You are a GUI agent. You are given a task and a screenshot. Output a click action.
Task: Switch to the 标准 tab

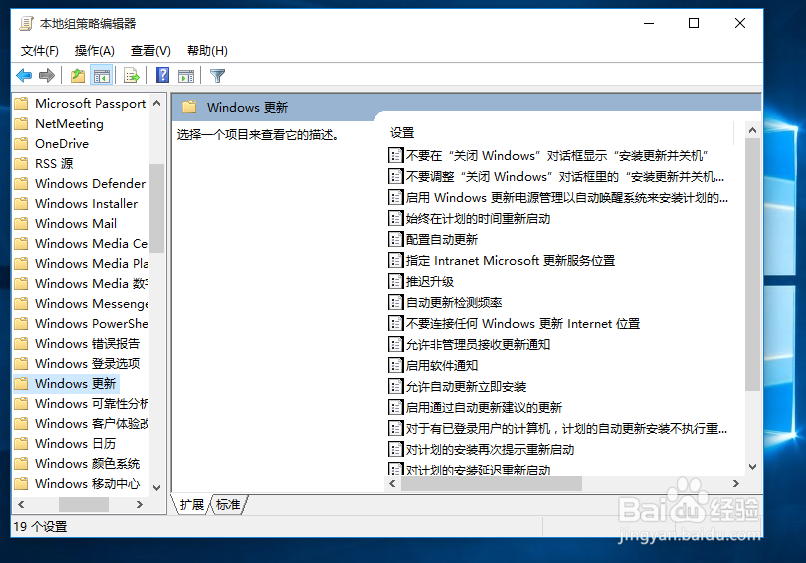[228, 504]
